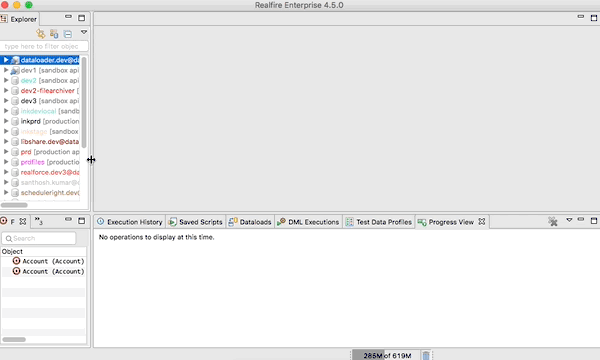
Task: Click the dev1 connected database icon
Action: click(x=15, y=70)
